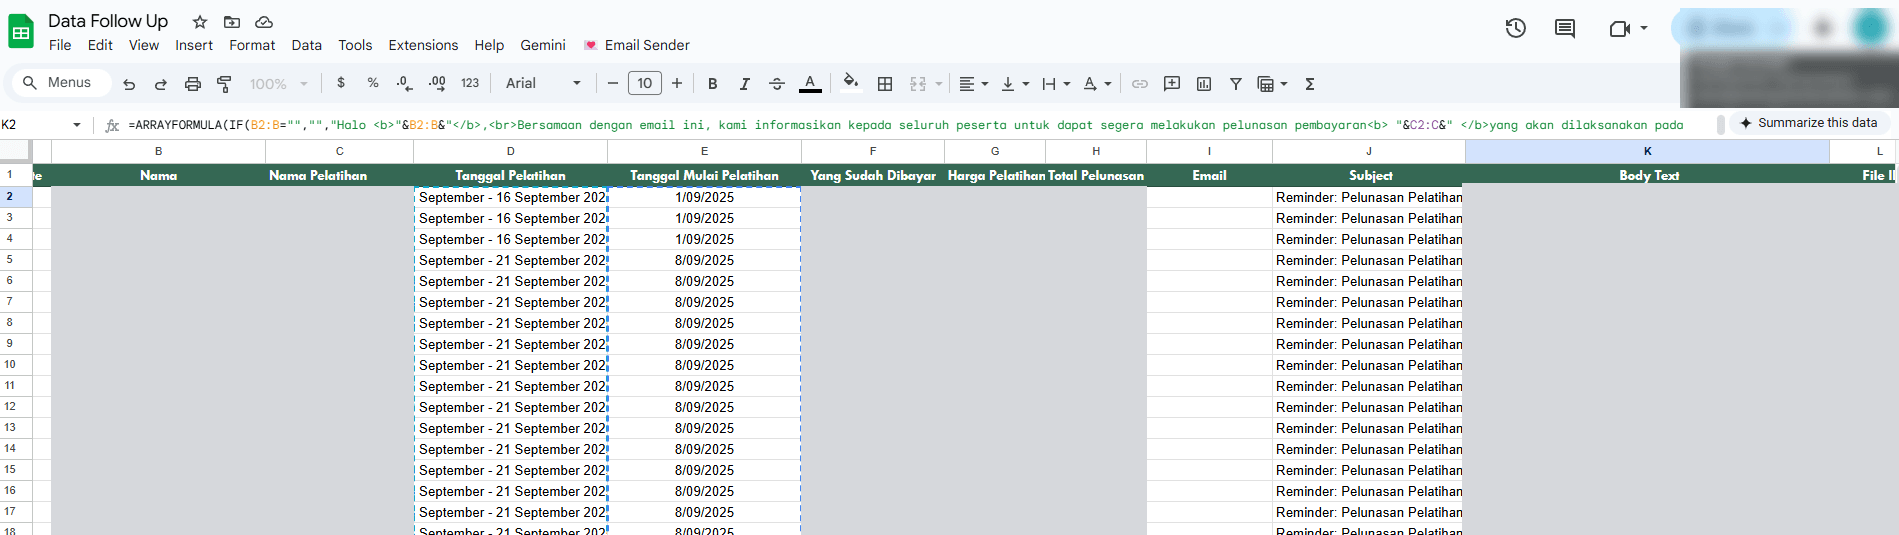
Task: Open the borders menu
Action: [885, 84]
